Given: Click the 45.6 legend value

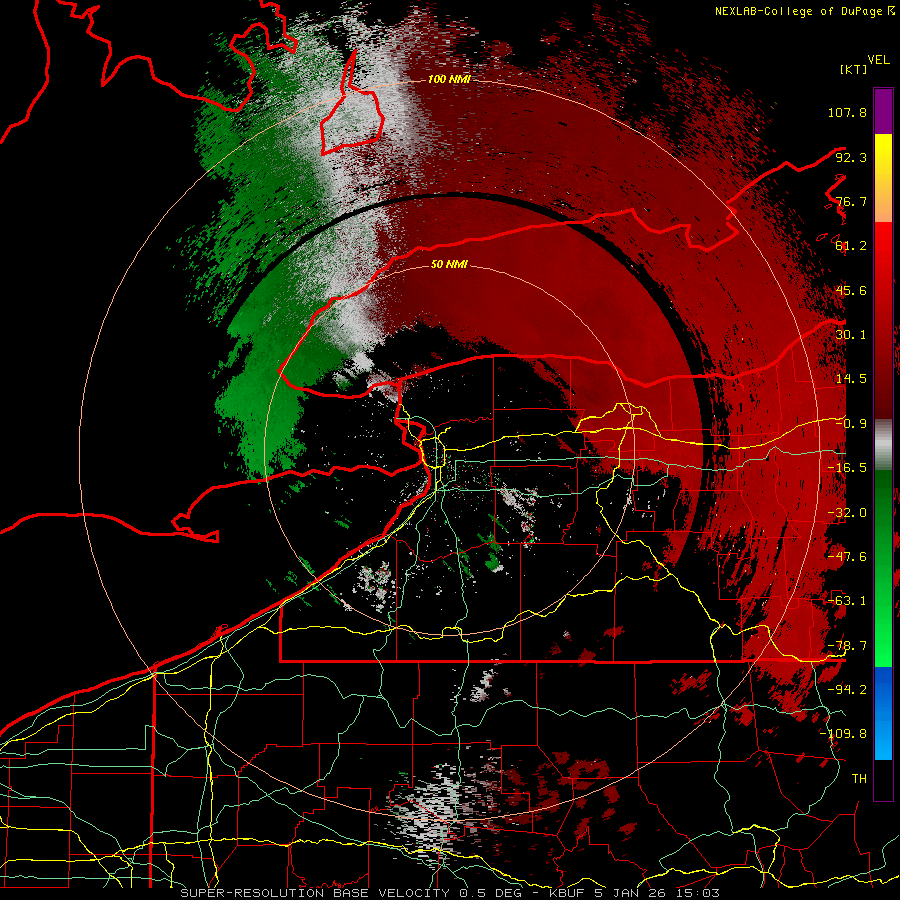Looking at the screenshot, I should (x=851, y=290).
